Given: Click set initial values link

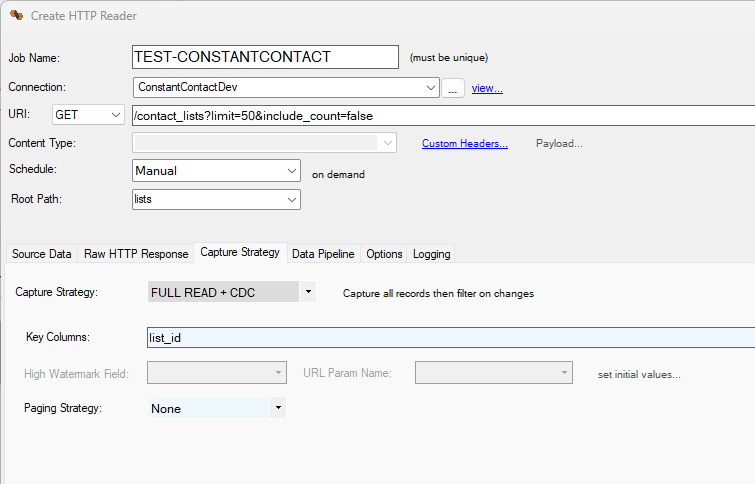Looking at the screenshot, I should pos(639,374).
